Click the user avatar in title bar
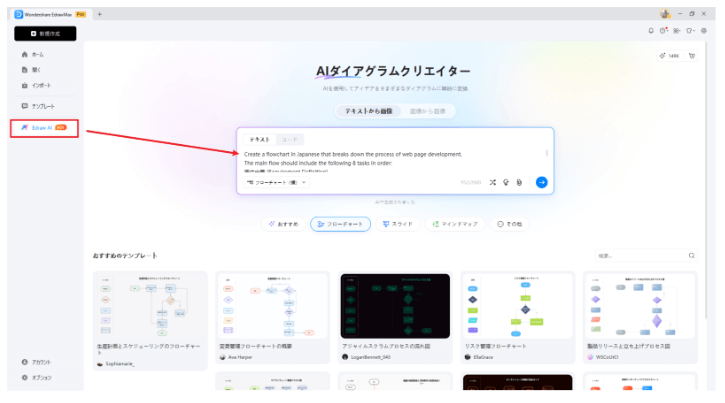 (663, 13)
